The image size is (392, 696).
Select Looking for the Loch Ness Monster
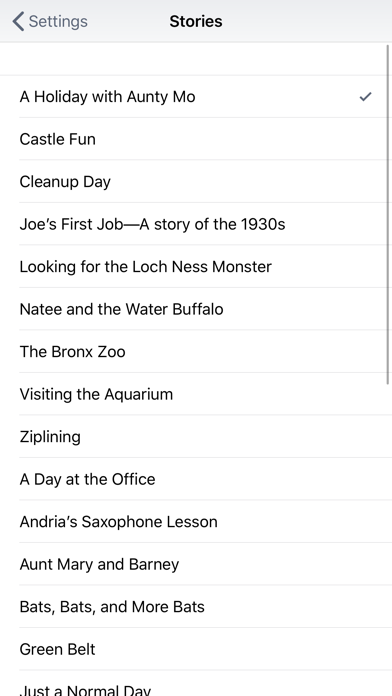point(196,267)
